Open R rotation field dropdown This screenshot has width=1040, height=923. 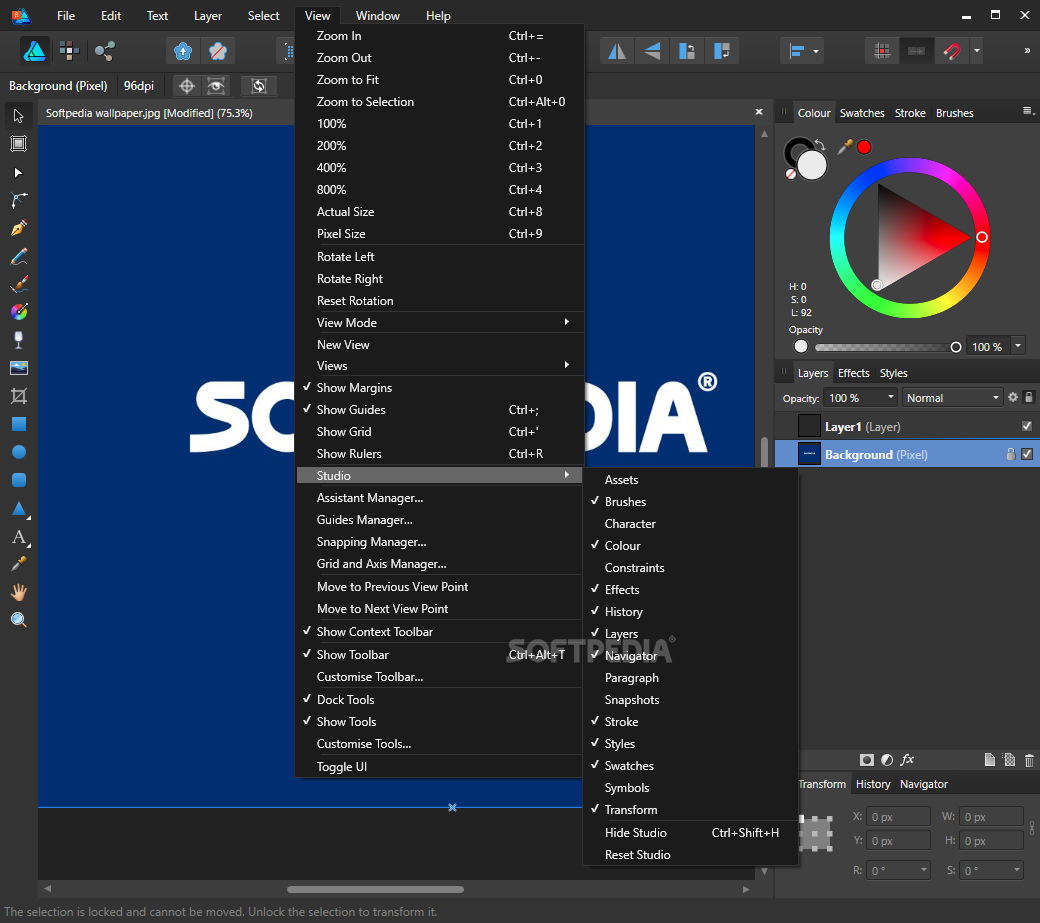click(923, 869)
